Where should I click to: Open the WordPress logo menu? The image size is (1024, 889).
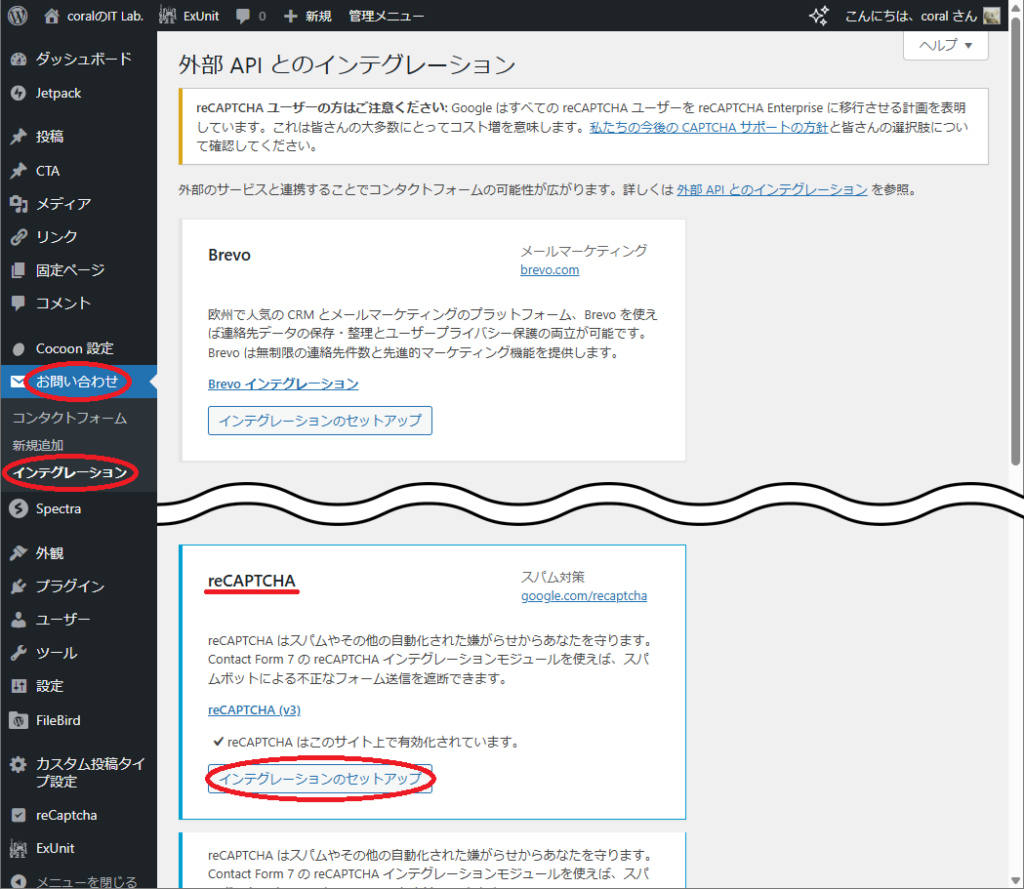(18, 16)
